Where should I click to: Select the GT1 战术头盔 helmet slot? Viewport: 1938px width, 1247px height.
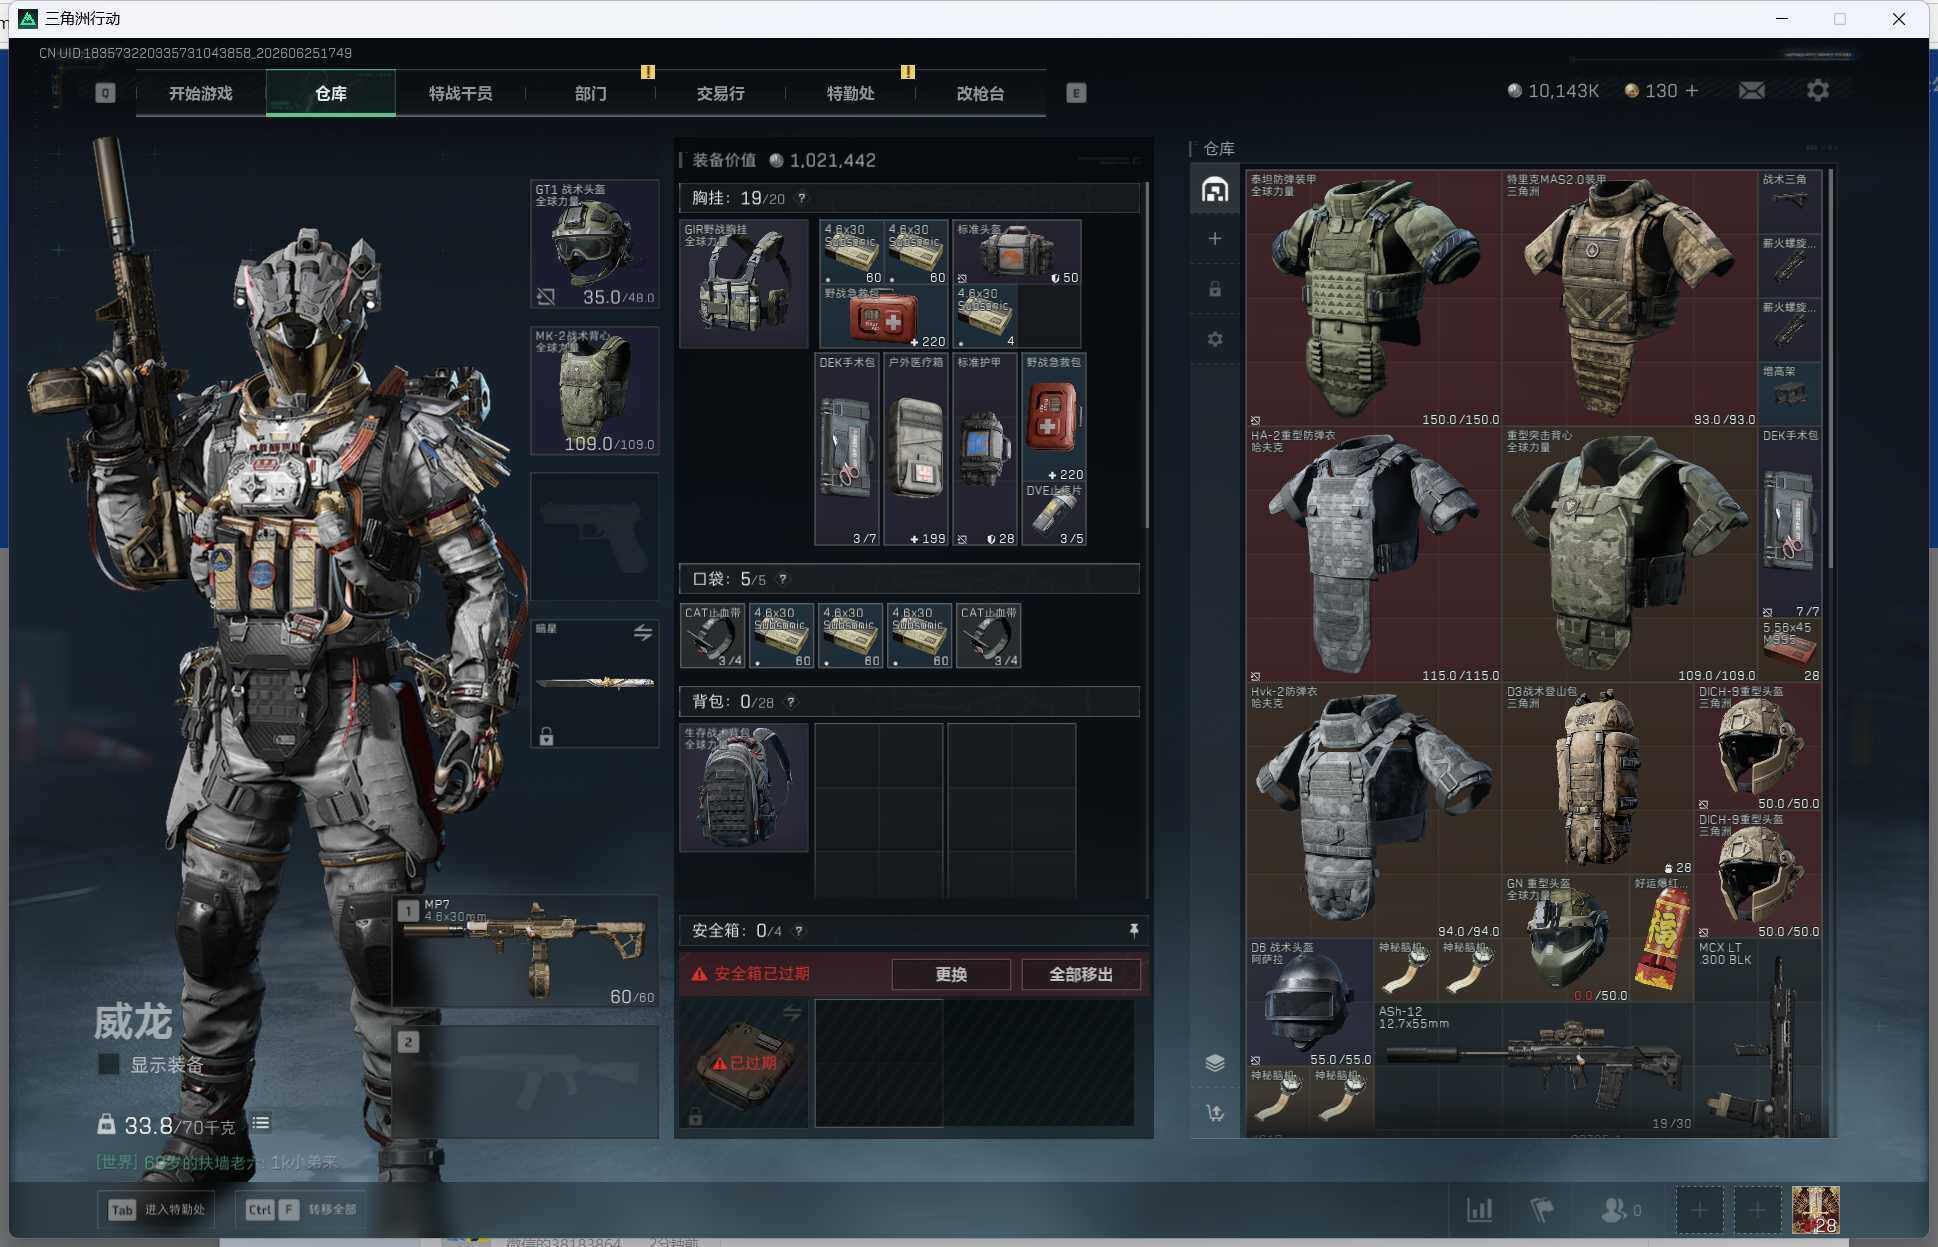tap(594, 244)
